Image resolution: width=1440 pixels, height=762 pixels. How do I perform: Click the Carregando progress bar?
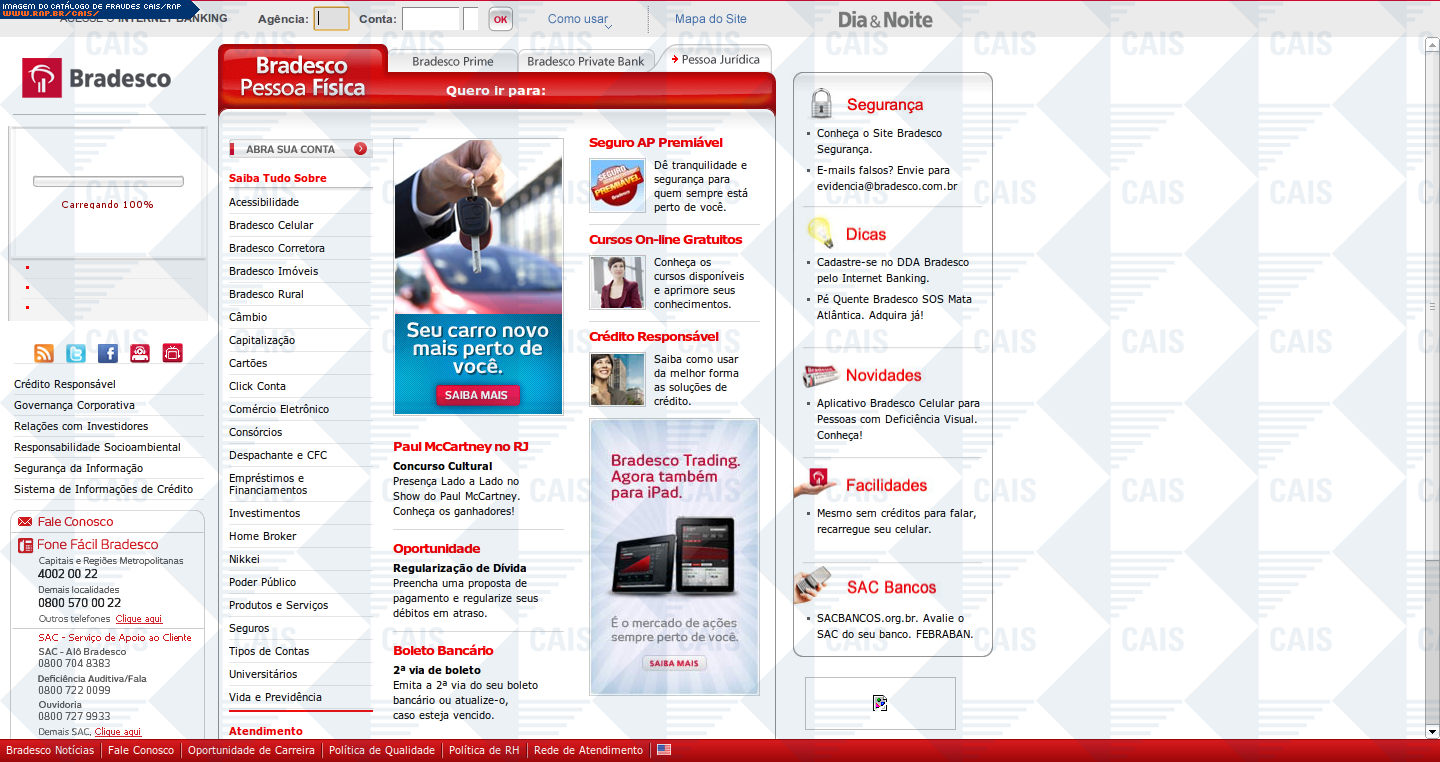coord(108,182)
